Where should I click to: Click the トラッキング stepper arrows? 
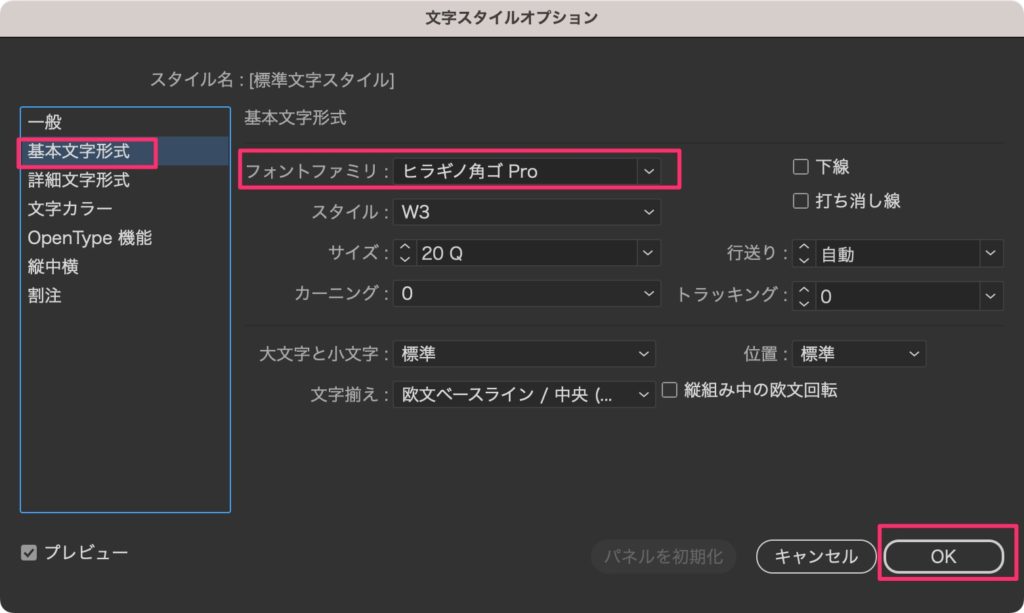pos(804,296)
